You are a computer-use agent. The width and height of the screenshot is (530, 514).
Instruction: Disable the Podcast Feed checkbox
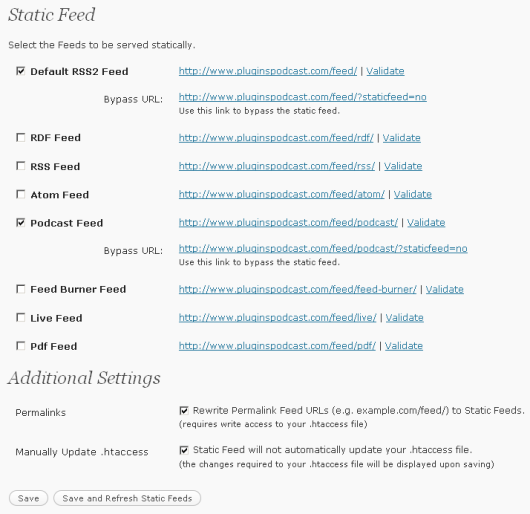(21, 222)
